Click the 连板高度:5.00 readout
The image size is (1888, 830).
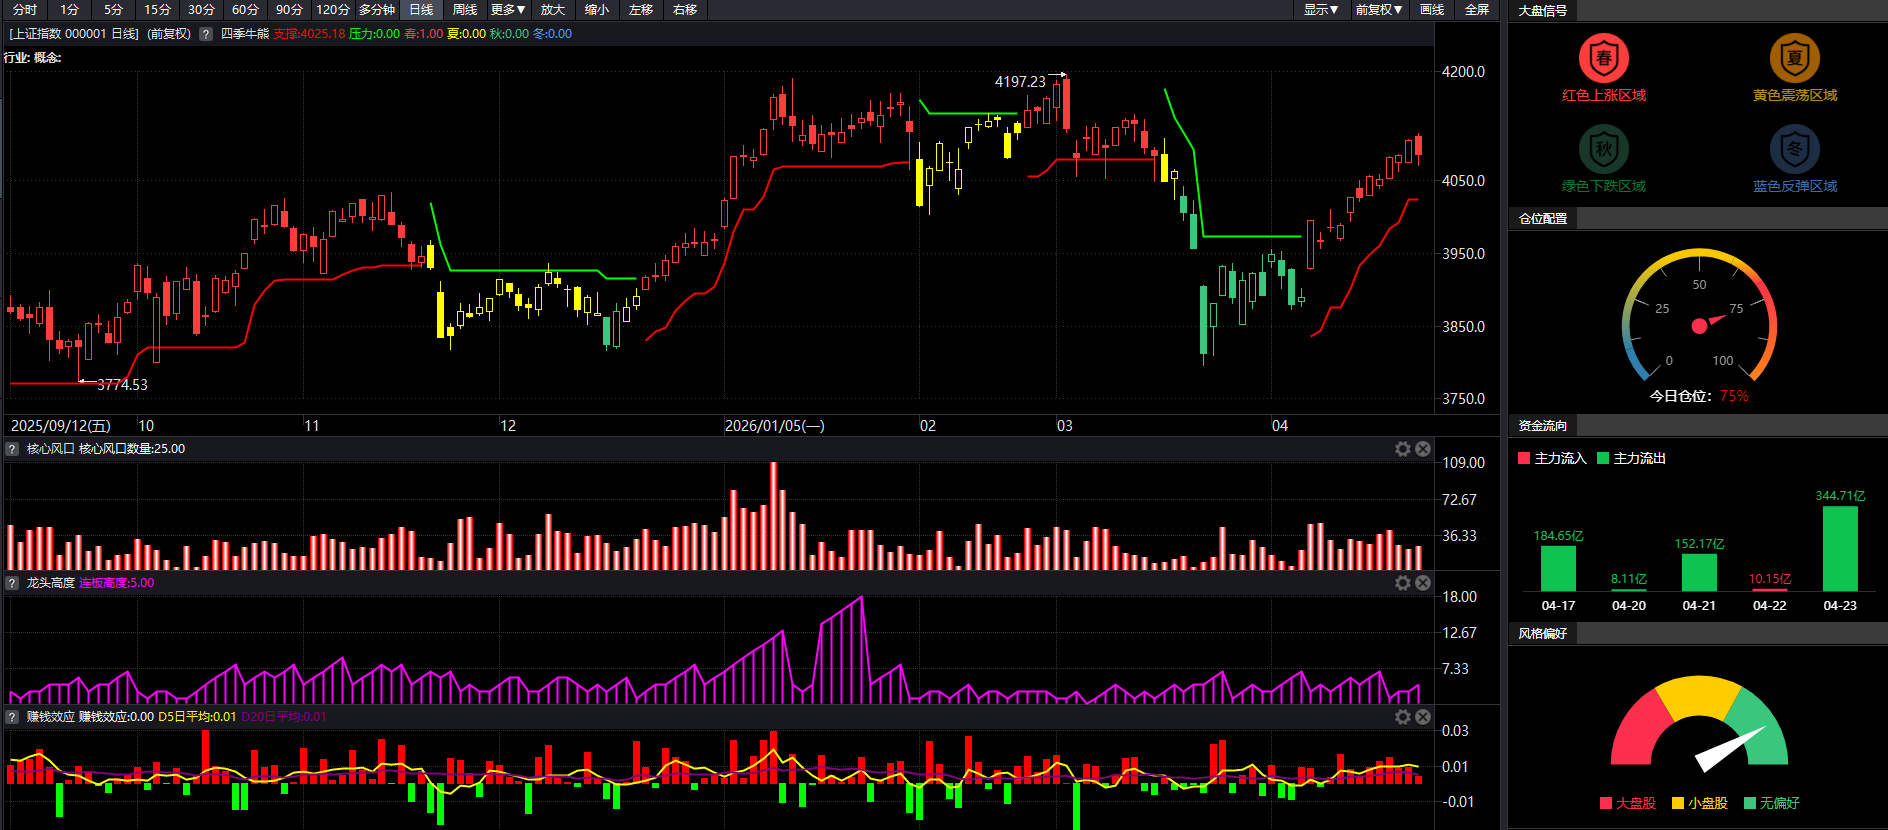coord(117,583)
